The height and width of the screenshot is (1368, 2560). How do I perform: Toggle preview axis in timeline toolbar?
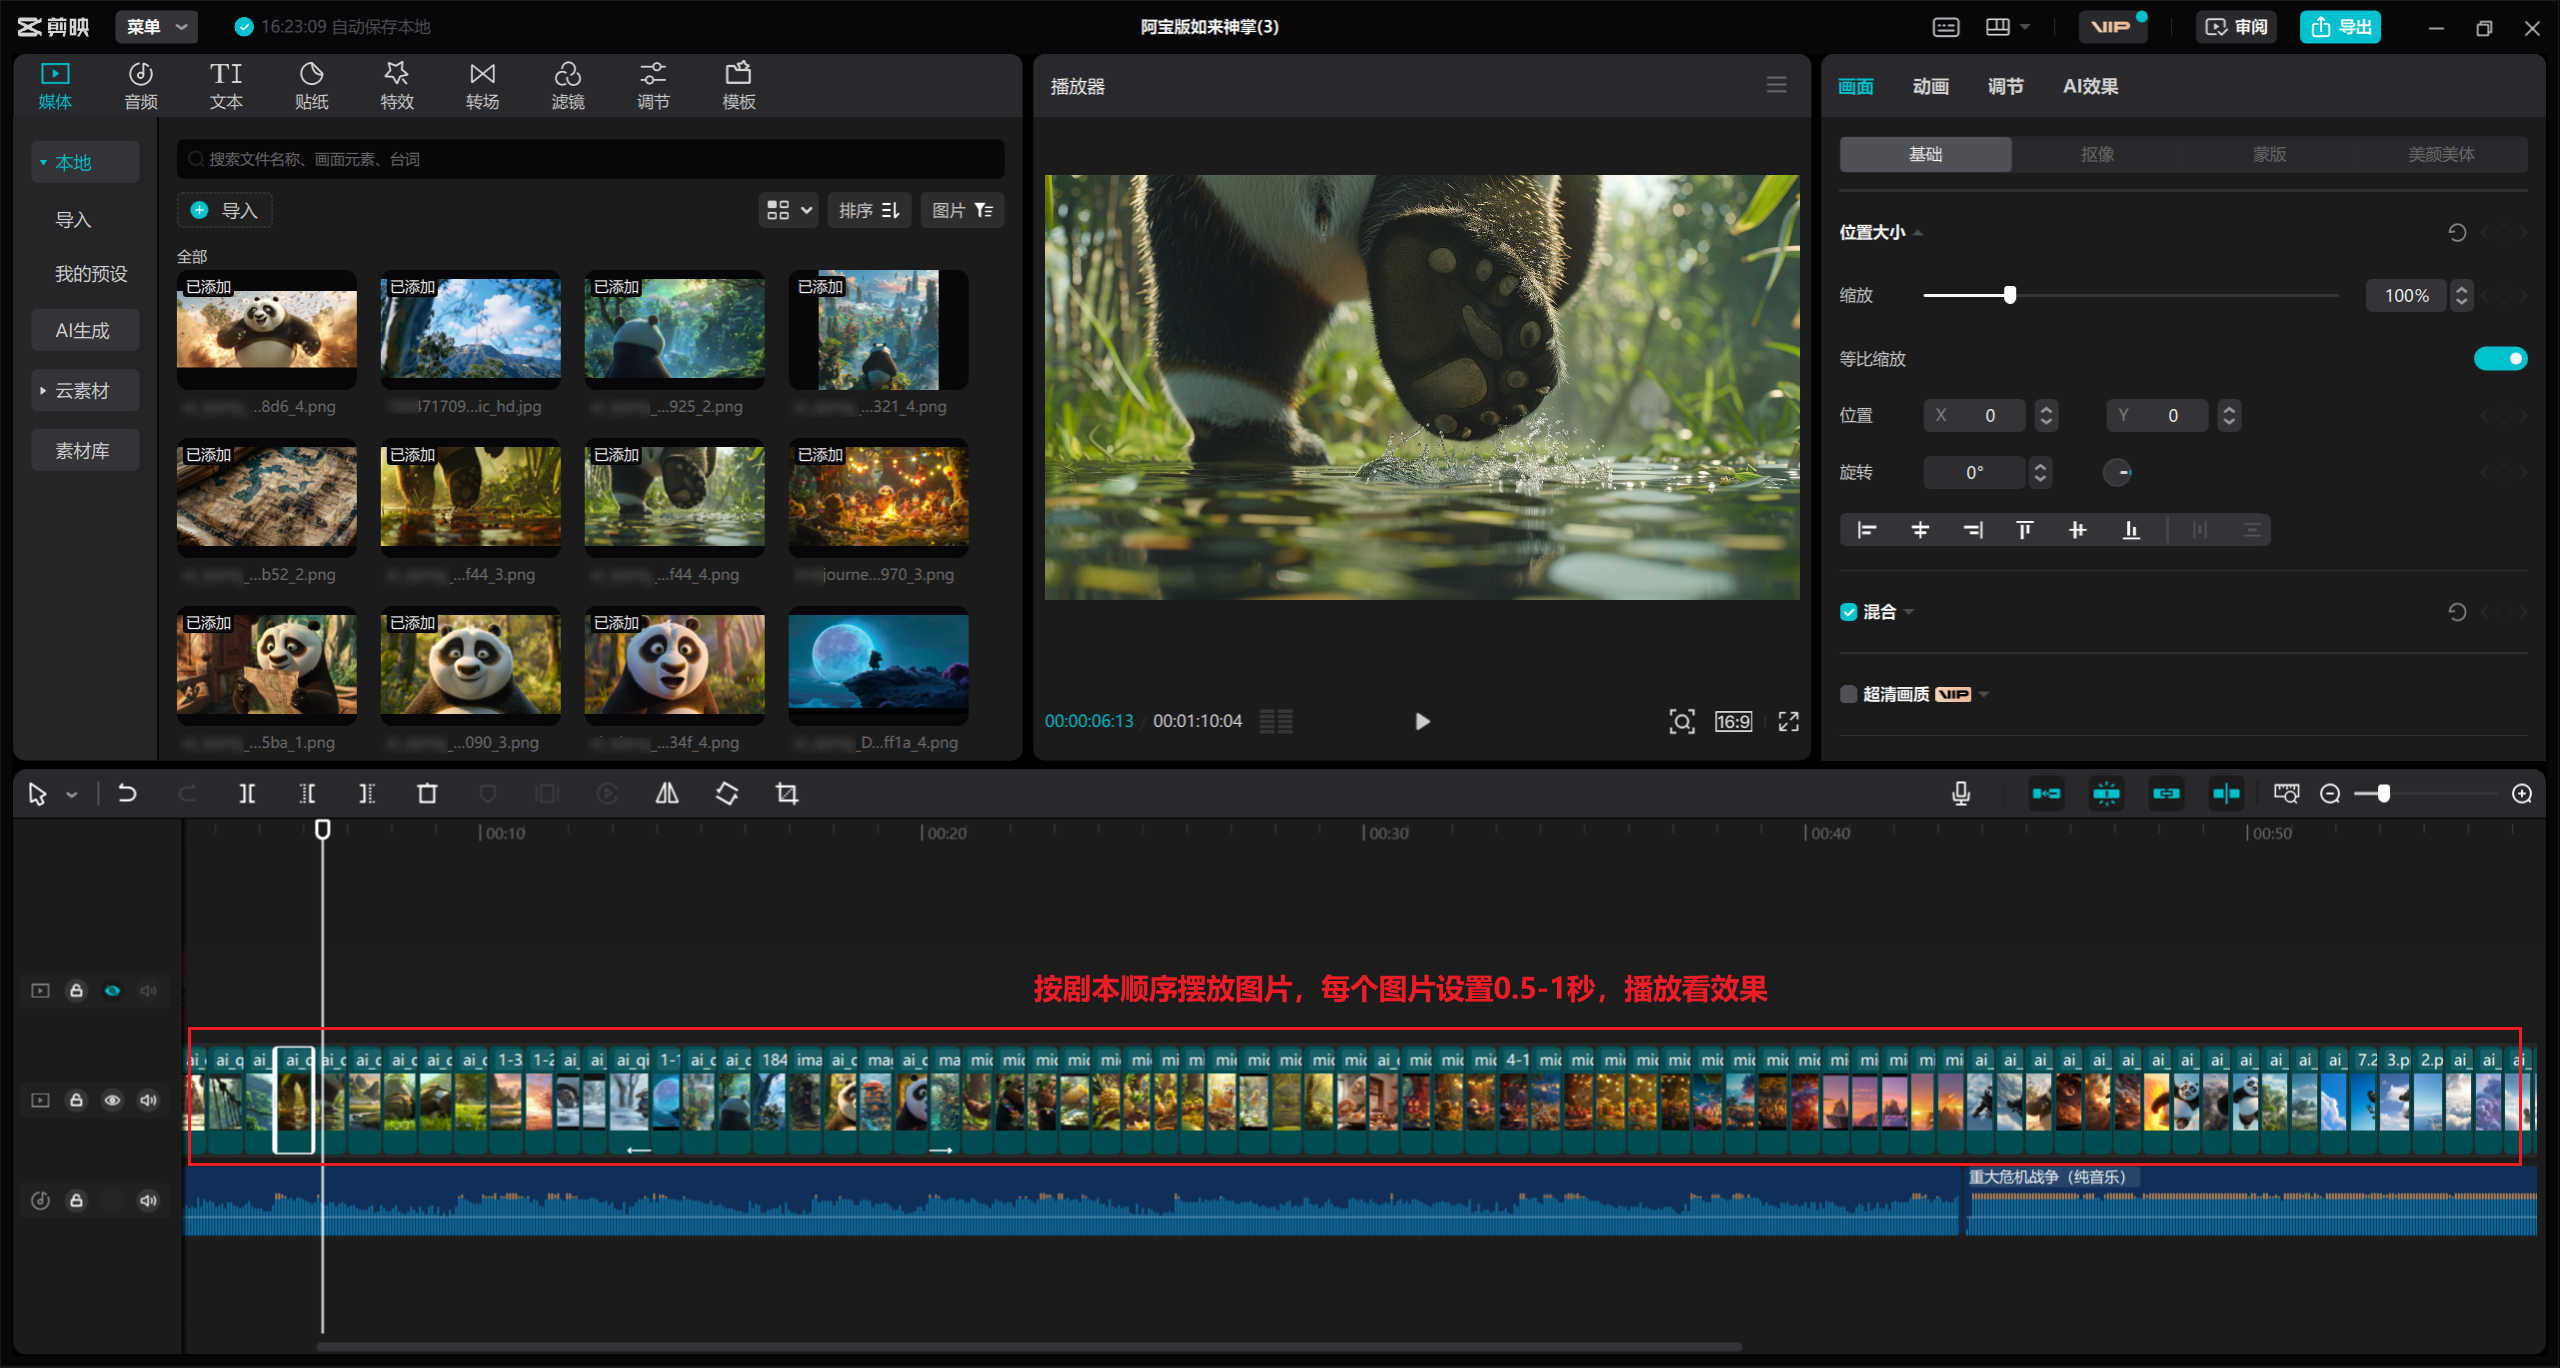point(2227,794)
